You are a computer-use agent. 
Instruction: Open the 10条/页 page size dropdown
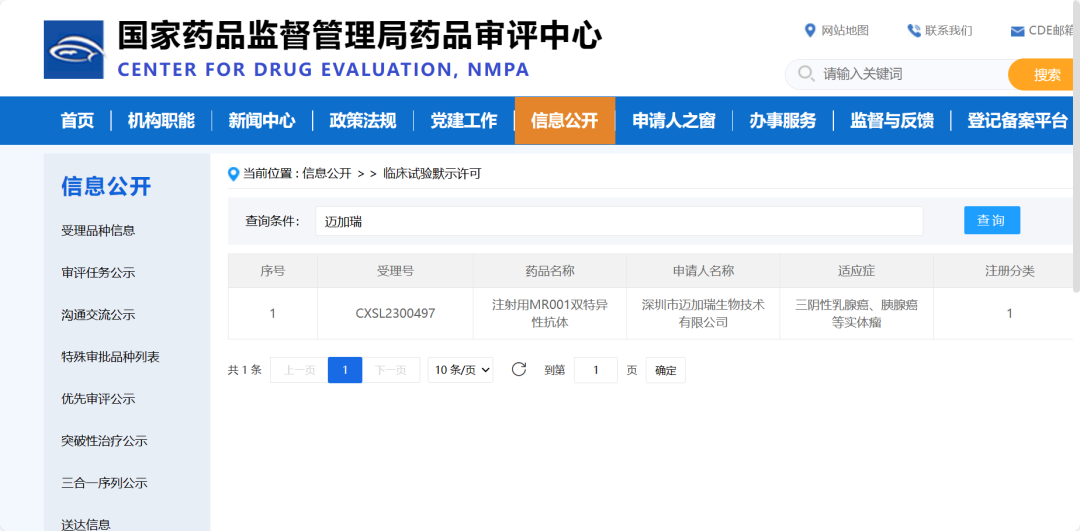pyautogui.click(x=461, y=370)
